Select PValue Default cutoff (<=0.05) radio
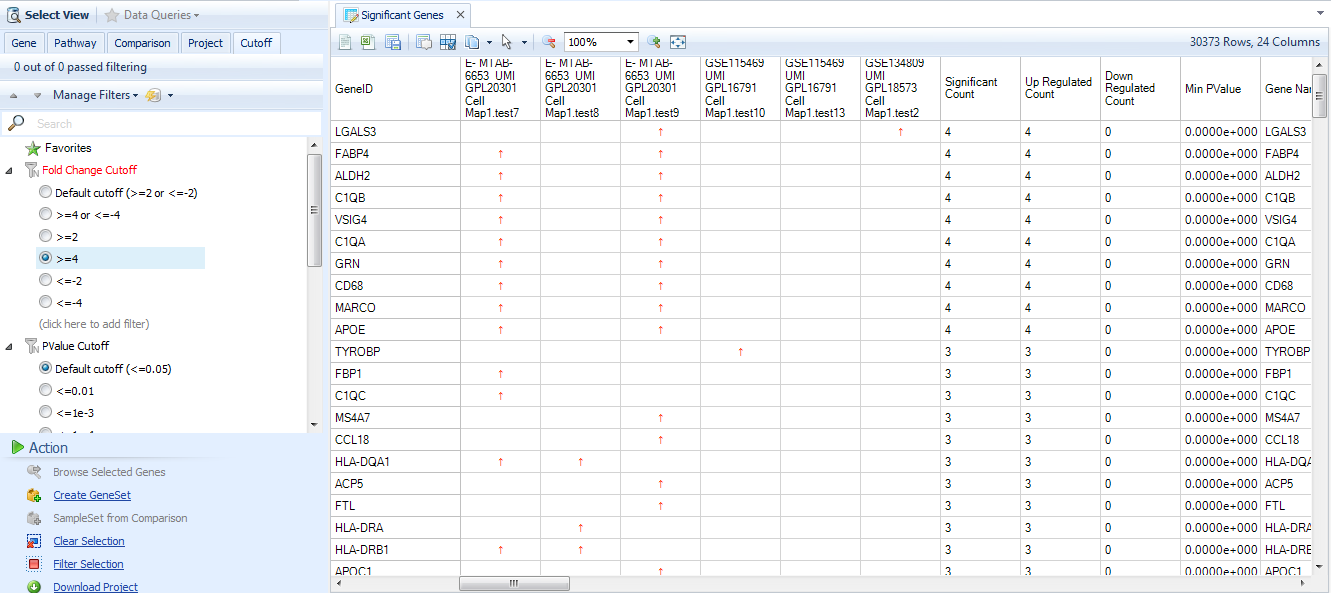Screen dimensions: 1331x593 click(x=45, y=368)
